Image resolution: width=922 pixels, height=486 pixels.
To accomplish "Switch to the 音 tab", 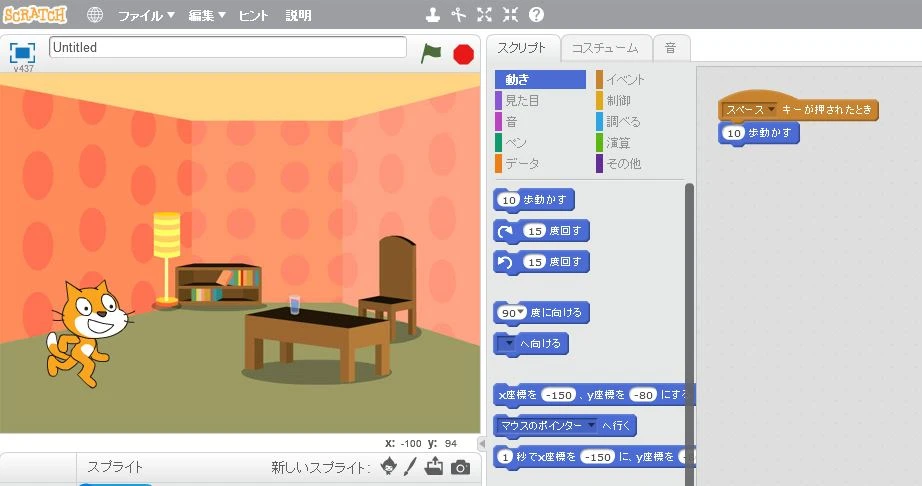I will coord(670,48).
